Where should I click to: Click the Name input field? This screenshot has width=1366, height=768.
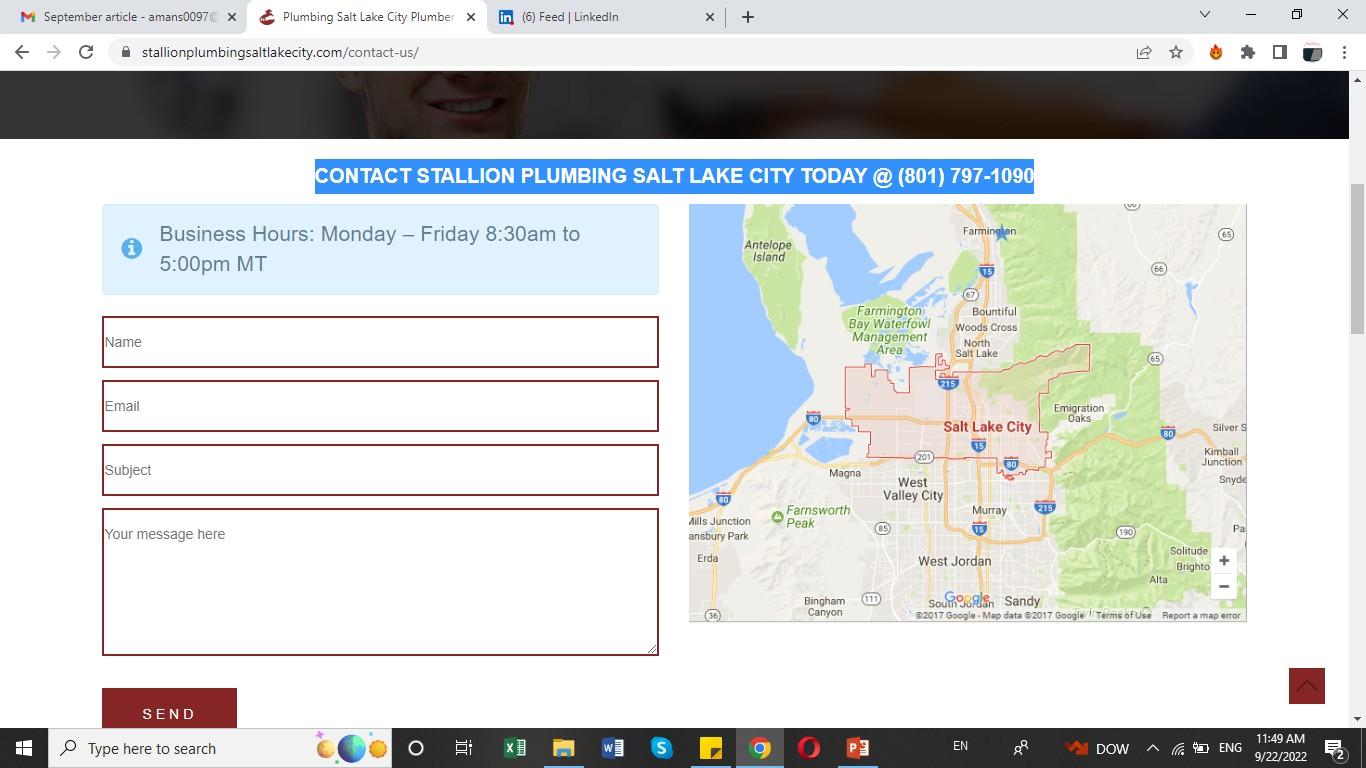click(380, 342)
